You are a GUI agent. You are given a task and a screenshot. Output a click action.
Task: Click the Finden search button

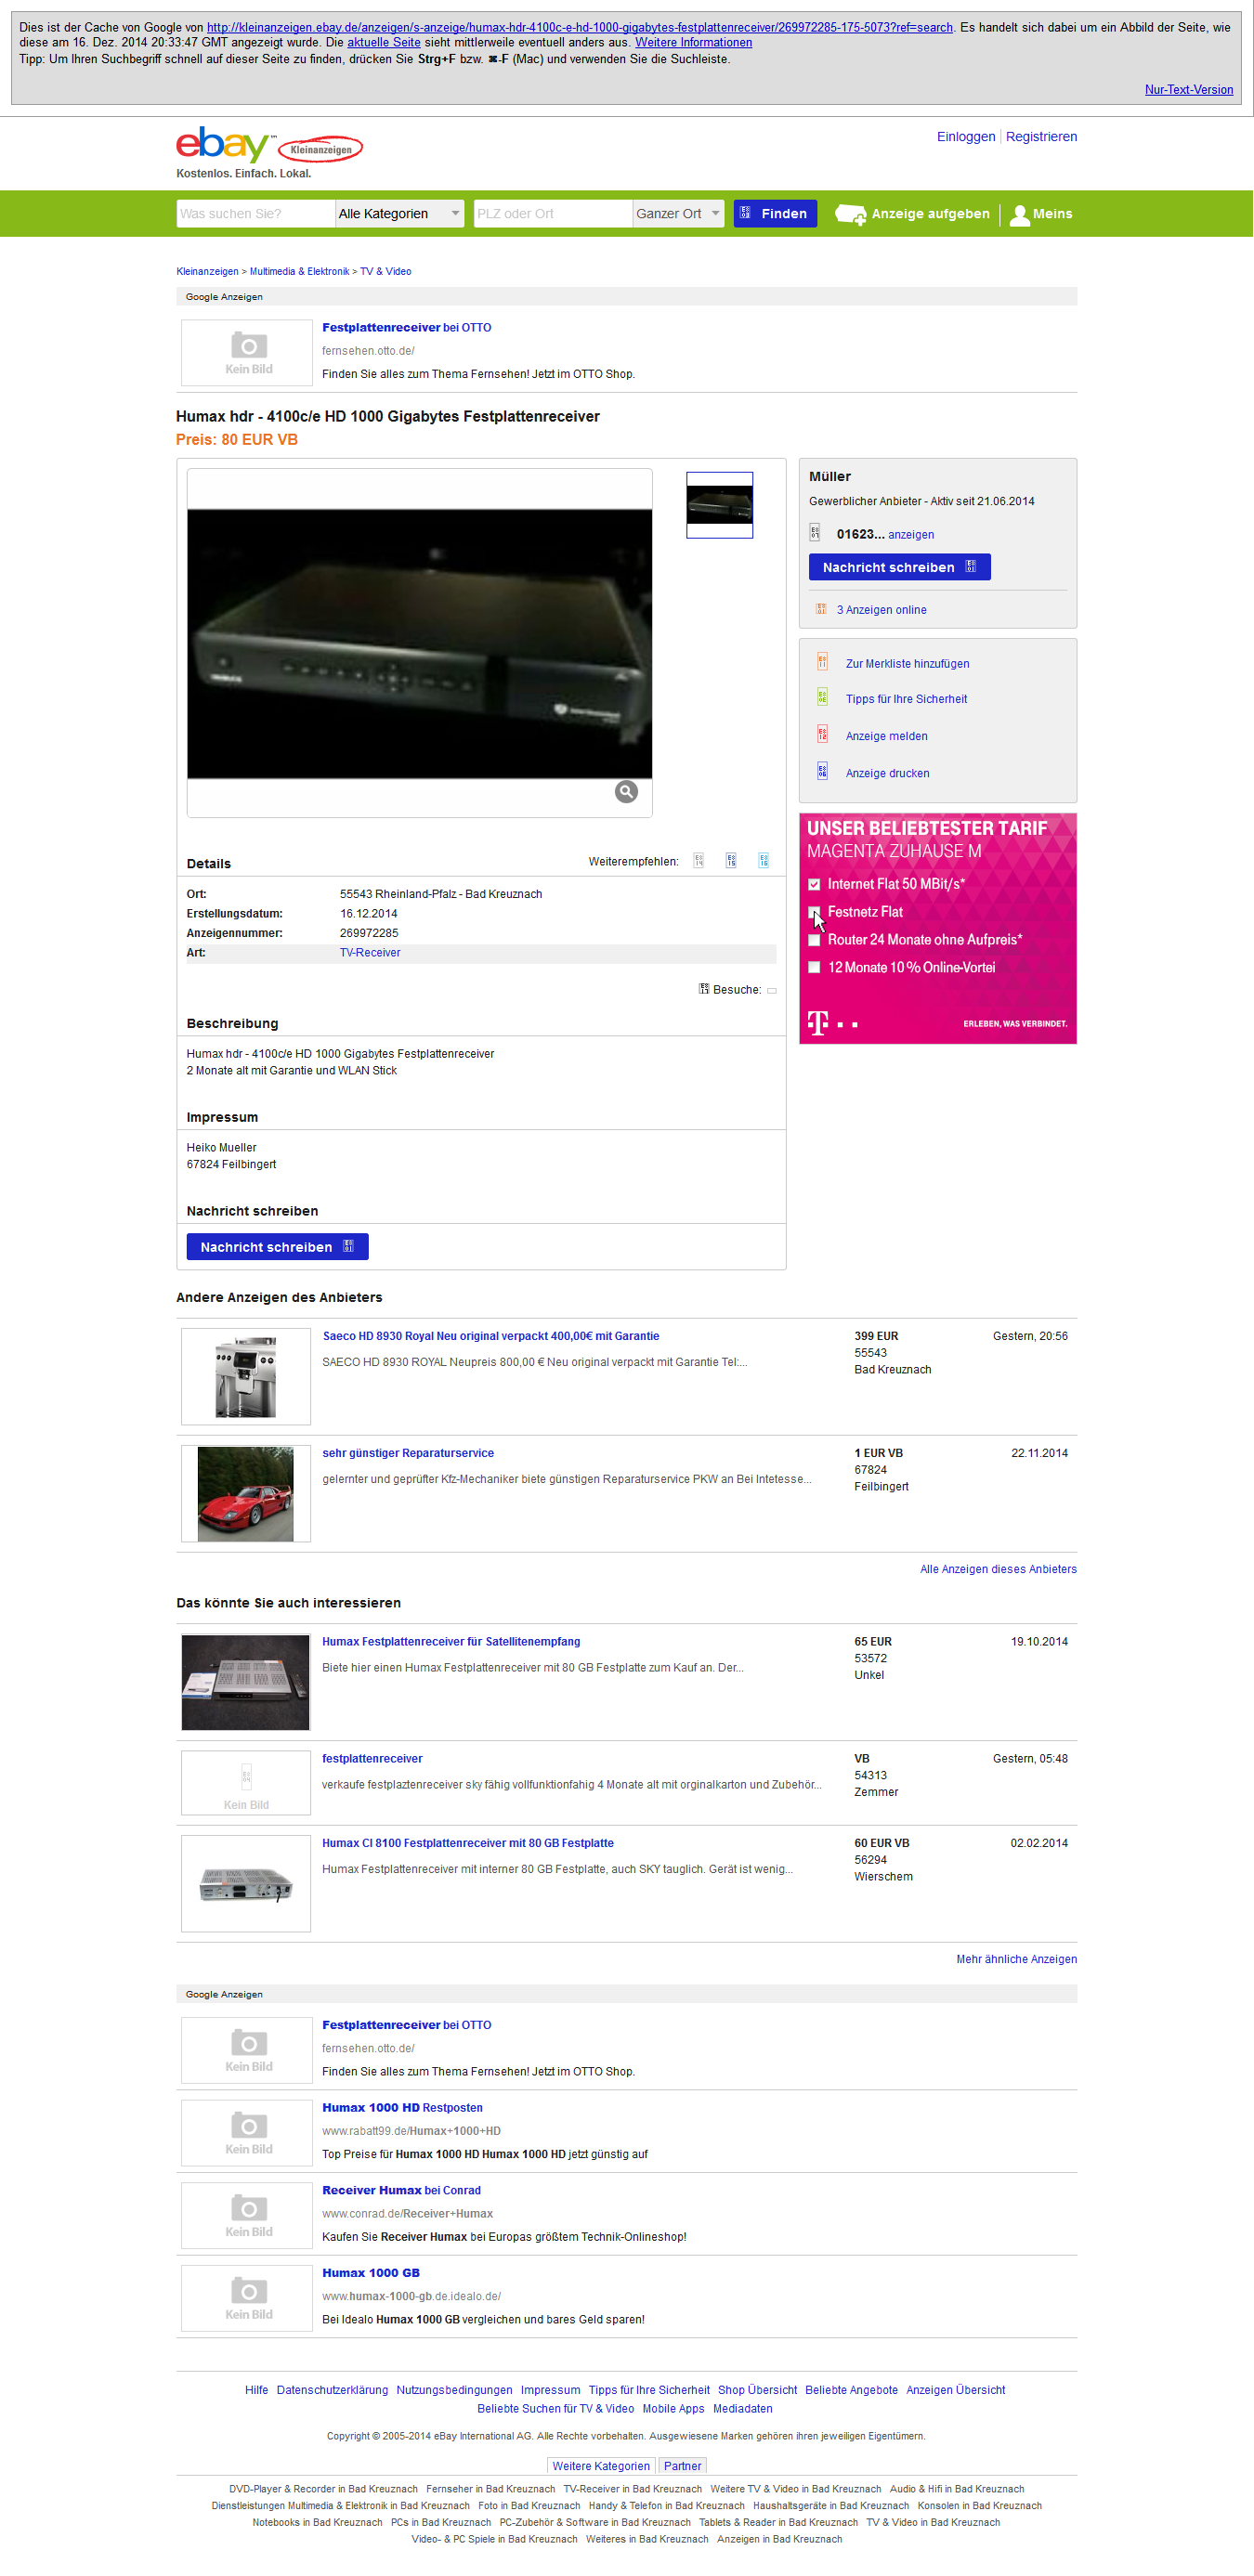pos(775,214)
